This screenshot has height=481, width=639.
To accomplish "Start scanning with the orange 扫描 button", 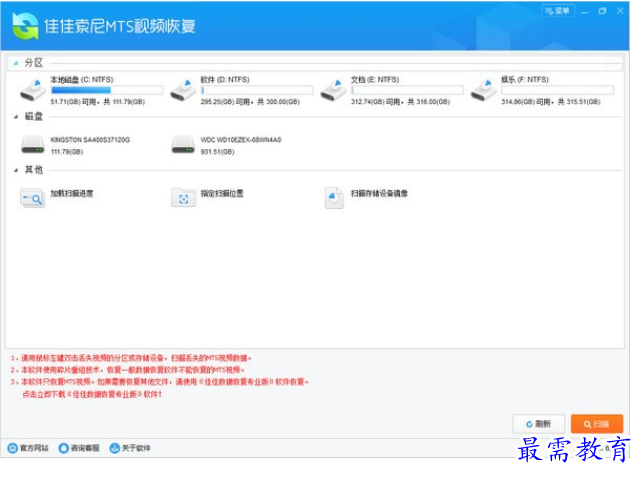I will (597, 424).
